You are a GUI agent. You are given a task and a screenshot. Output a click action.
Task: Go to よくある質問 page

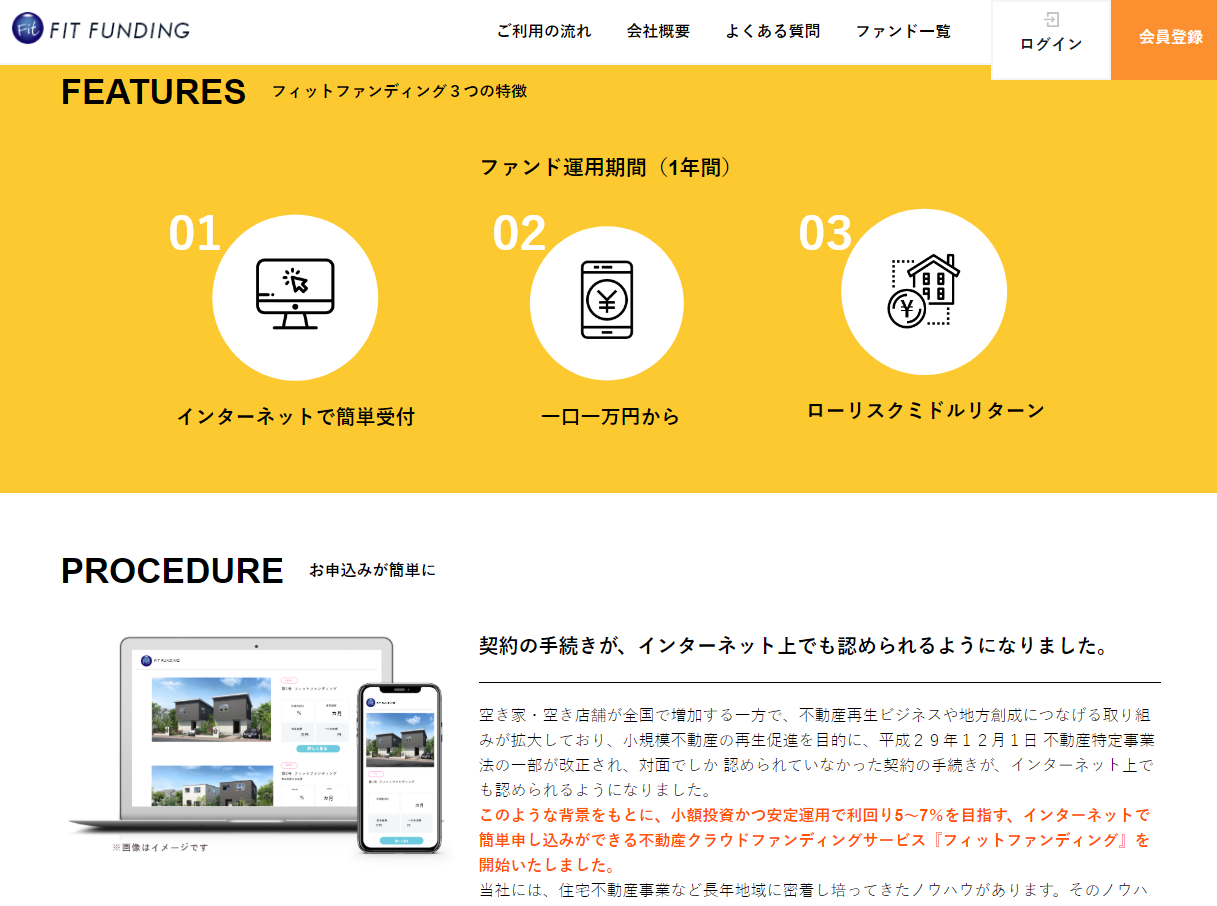pos(773,31)
